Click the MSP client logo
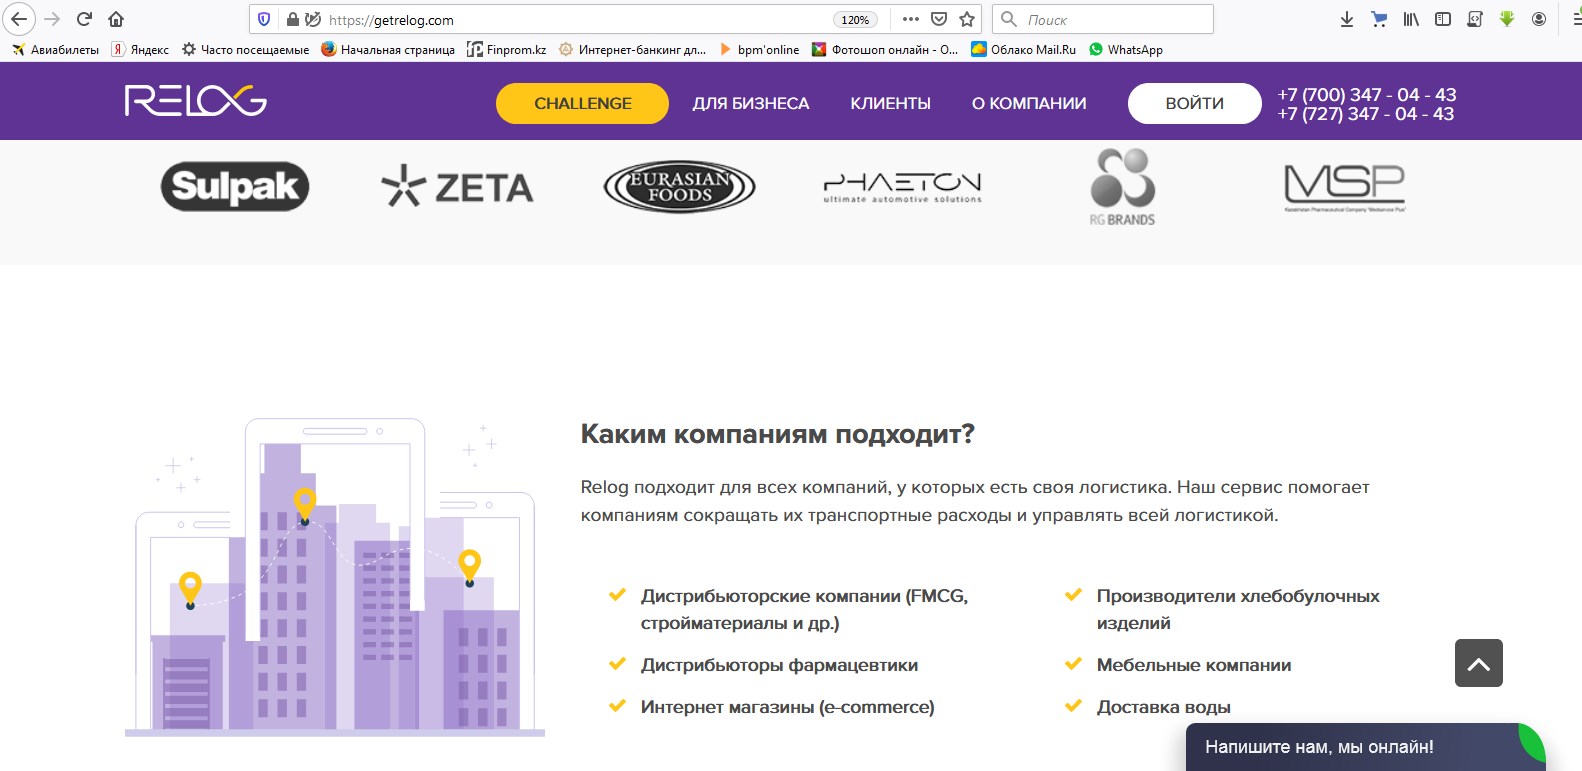Viewport: 1582px width, 771px height. point(1345,188)
